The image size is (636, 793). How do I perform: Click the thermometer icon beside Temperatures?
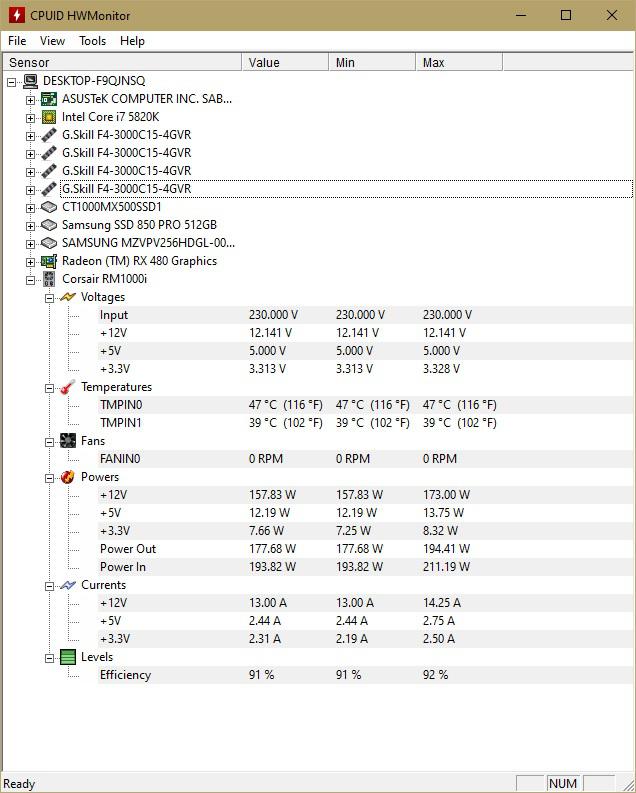(68, 387)
